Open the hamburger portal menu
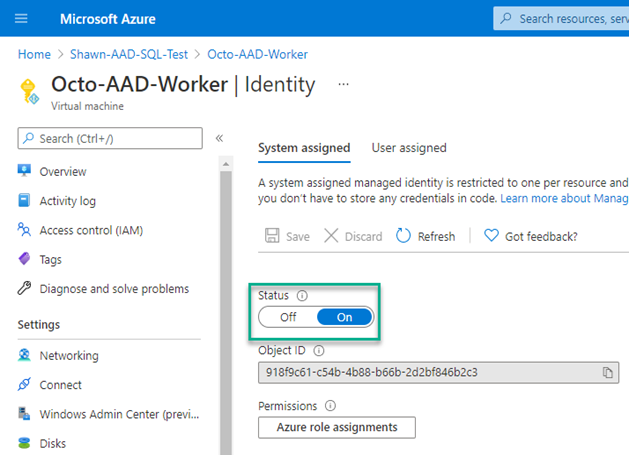 pyautogui.click(x=22, y=19)
